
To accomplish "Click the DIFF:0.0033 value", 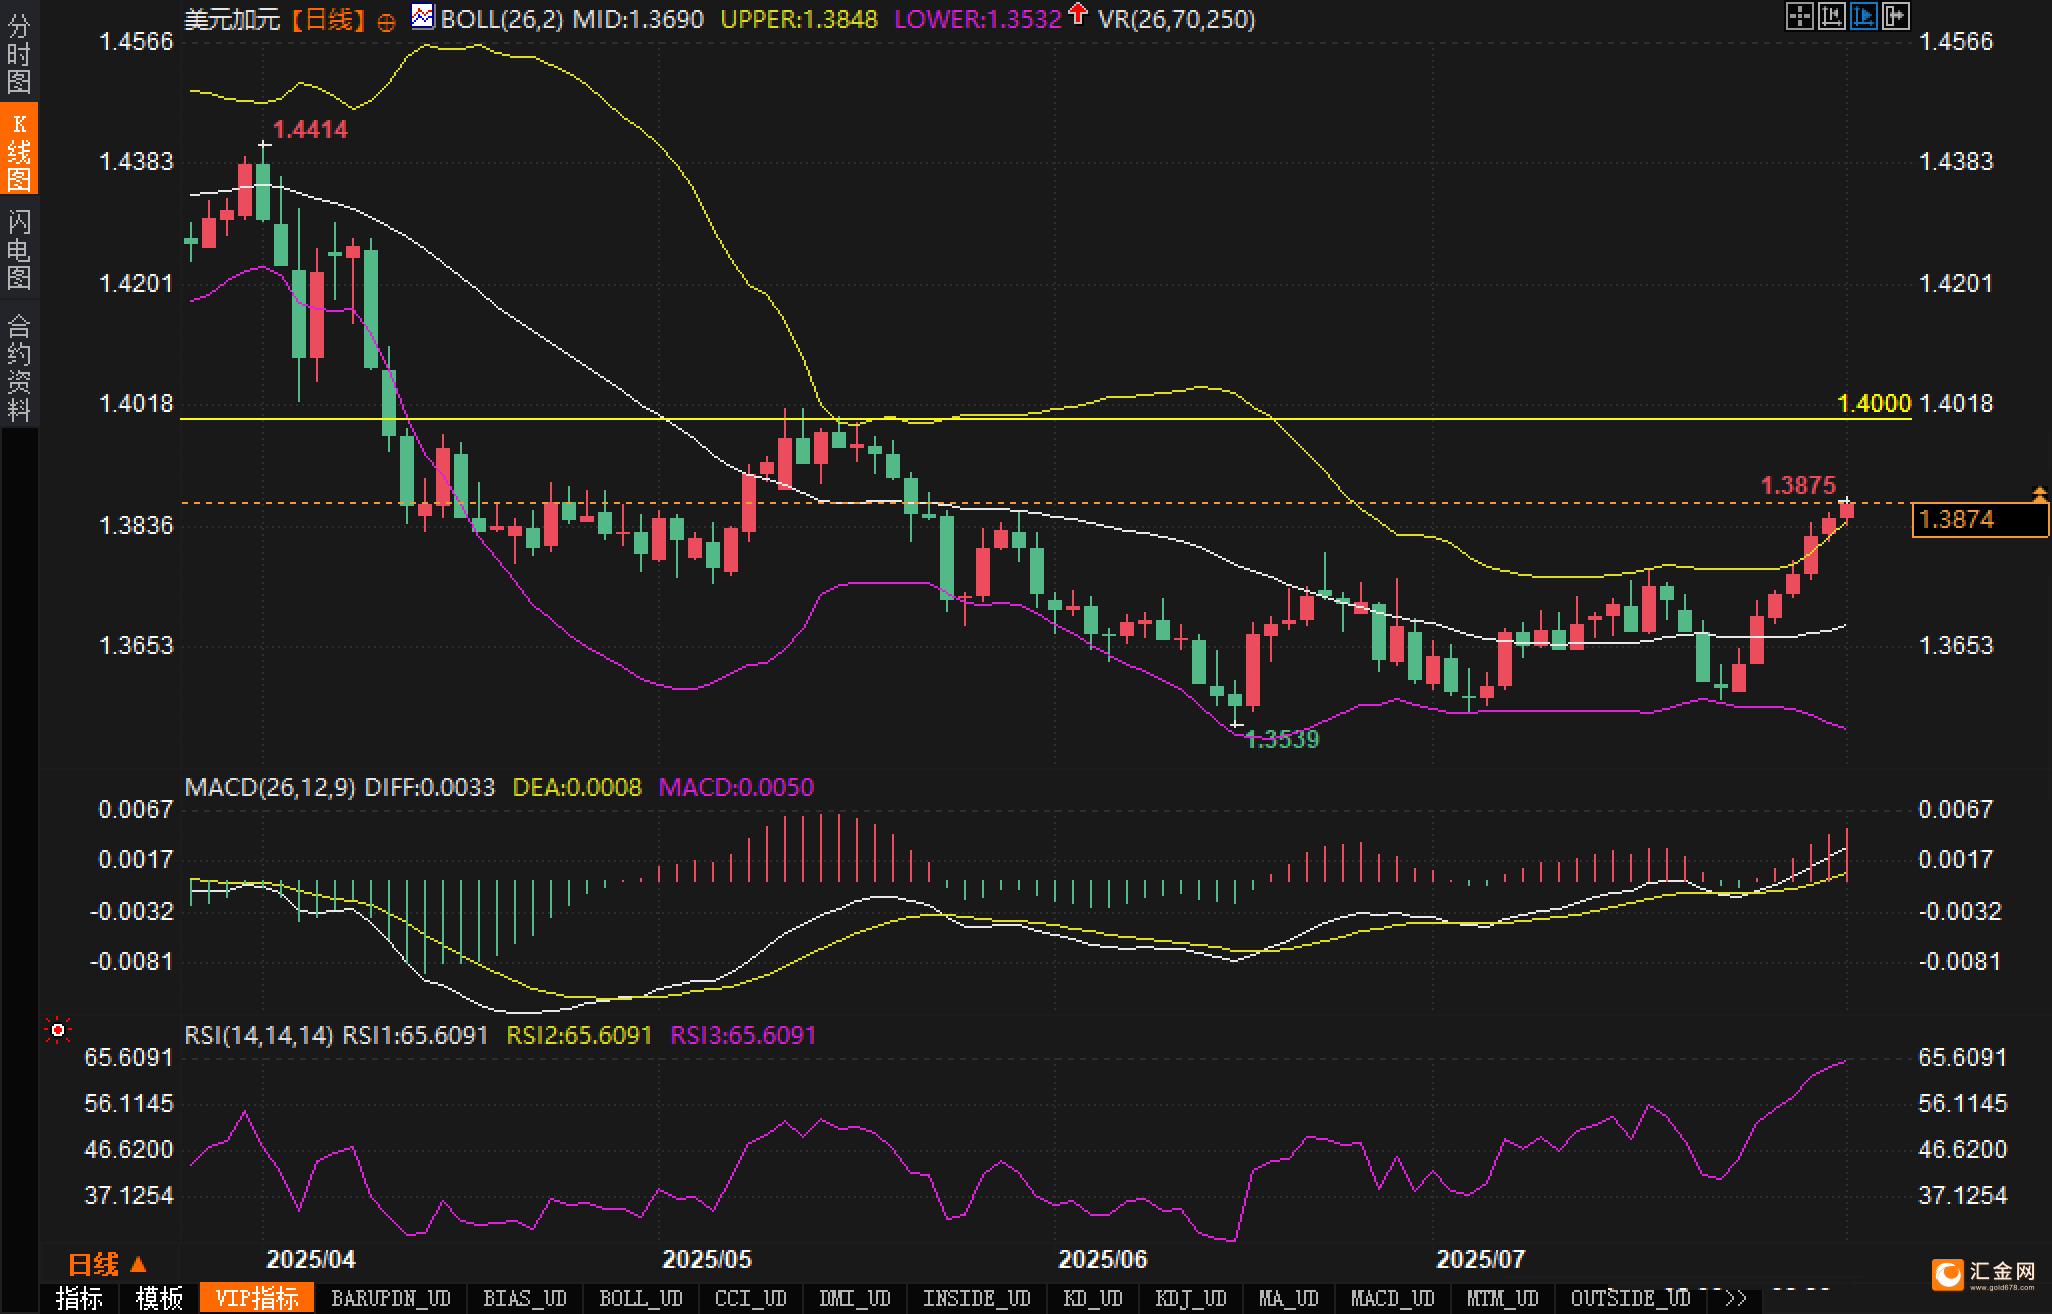I will (x=430, y=787).
